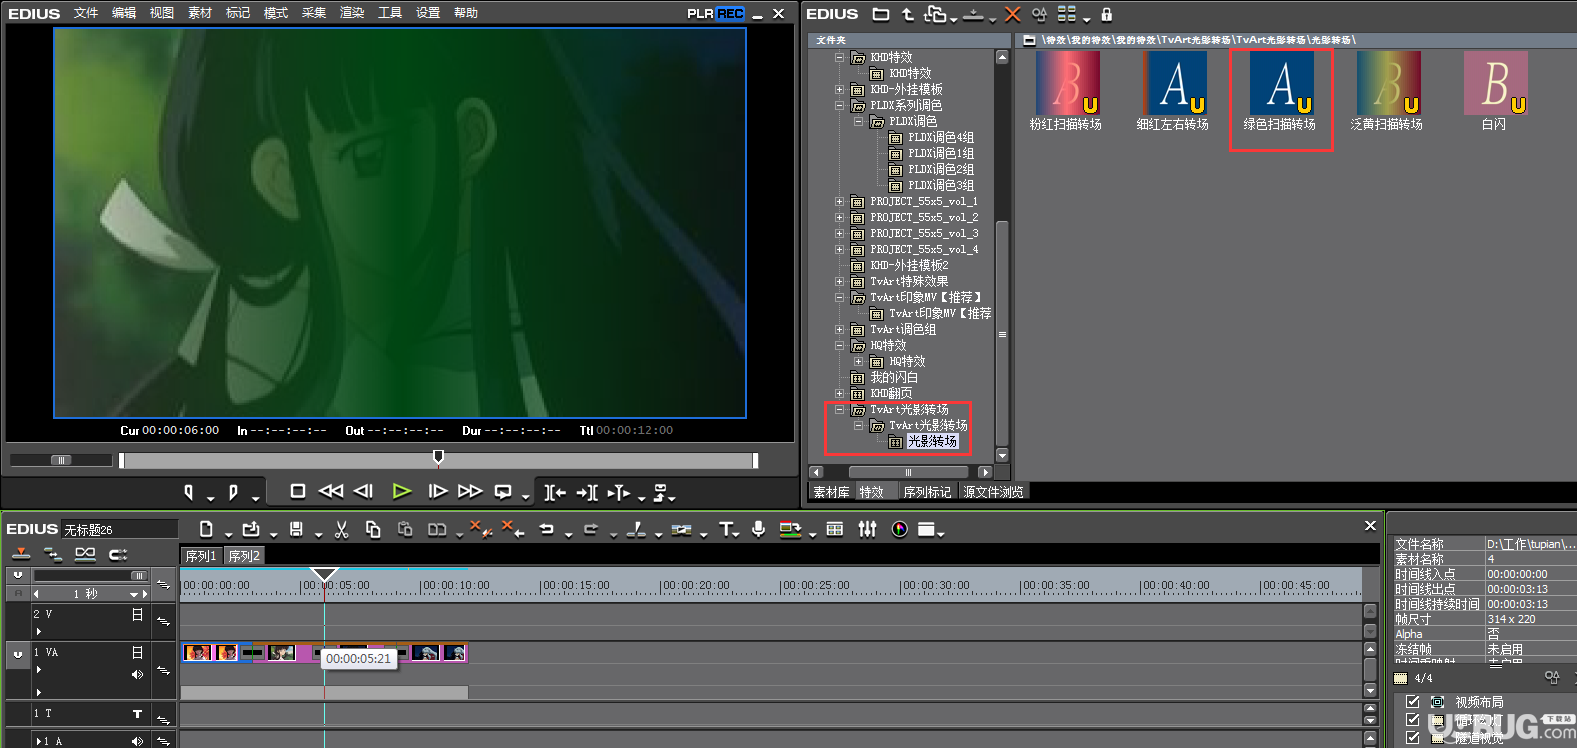Toggle title mute on the 1 T track

(x=137, y=714)
